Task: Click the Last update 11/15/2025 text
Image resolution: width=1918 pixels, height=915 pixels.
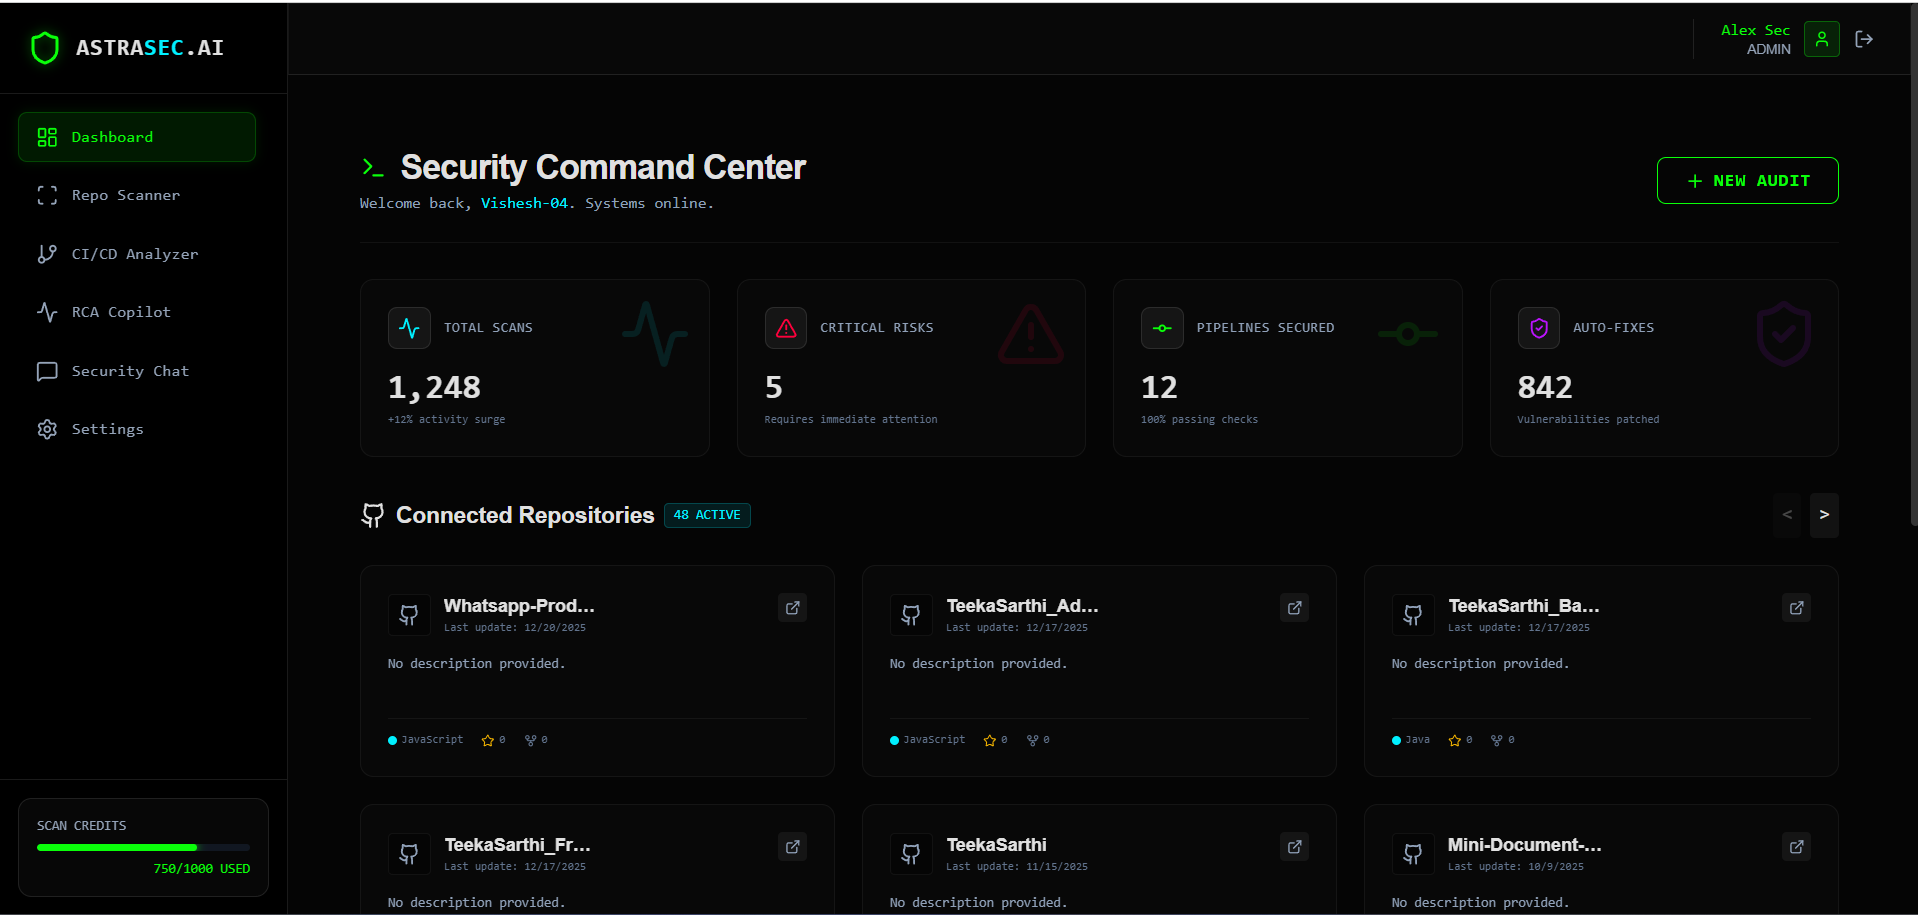Action: coord(1017,867)
